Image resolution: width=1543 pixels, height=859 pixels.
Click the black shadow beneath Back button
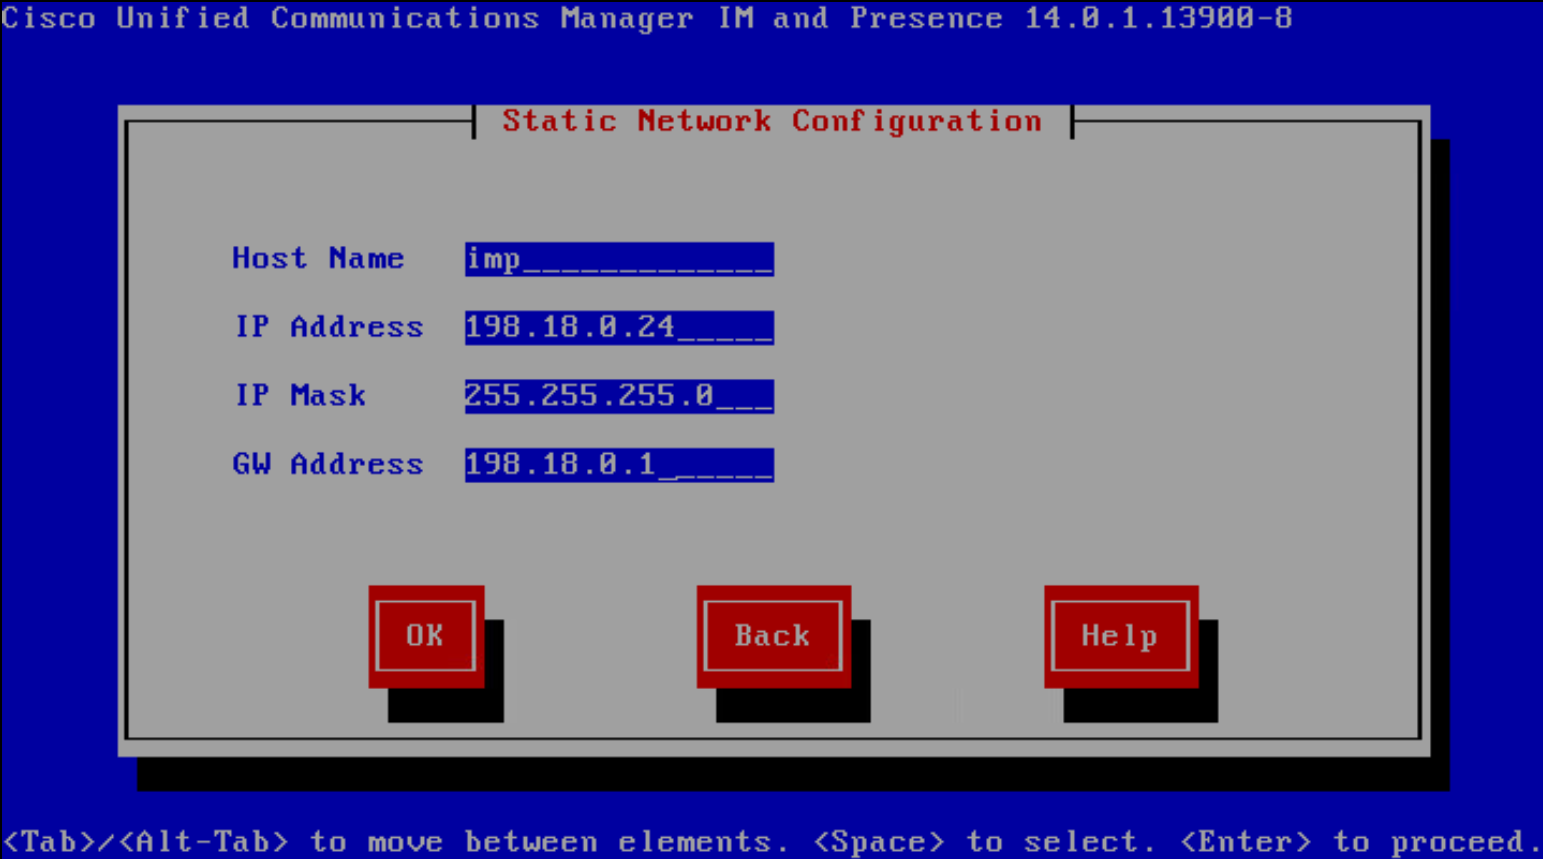point(793,706)
